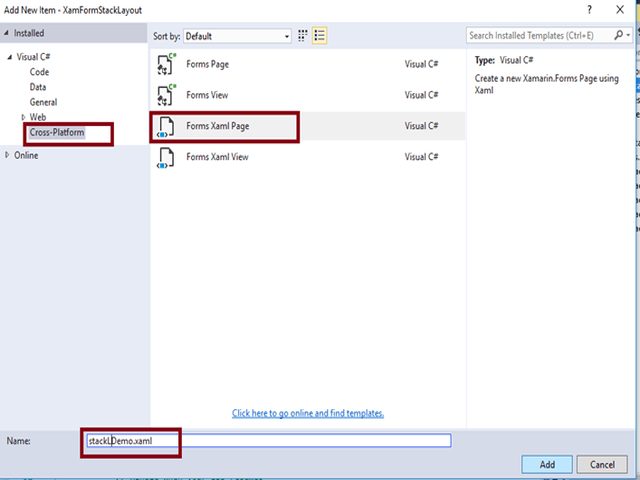Click the Forms View template icon
Screen dimensions: 640x480
click(x=166, y=95)
